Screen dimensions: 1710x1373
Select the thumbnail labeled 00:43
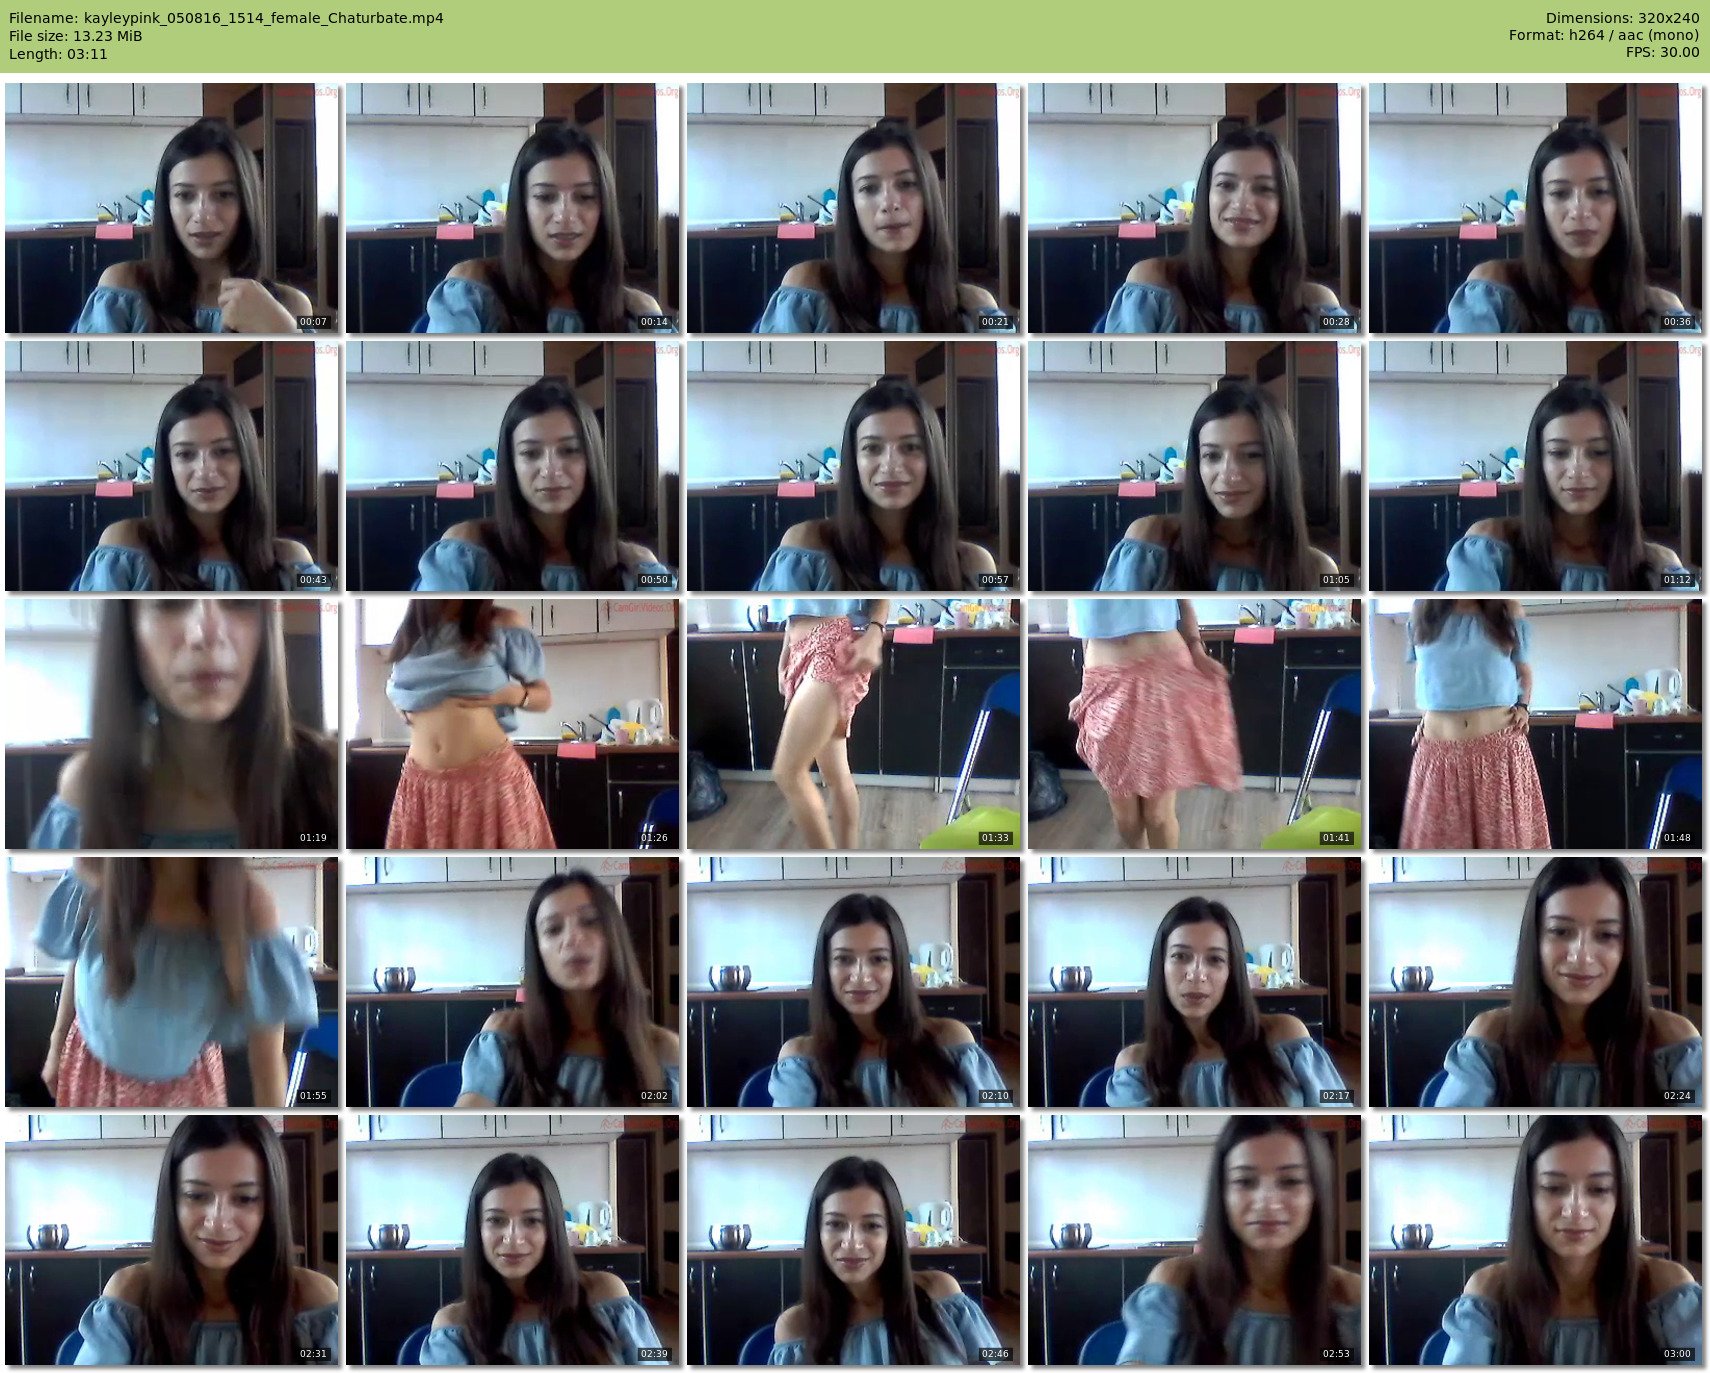(172, 466)
